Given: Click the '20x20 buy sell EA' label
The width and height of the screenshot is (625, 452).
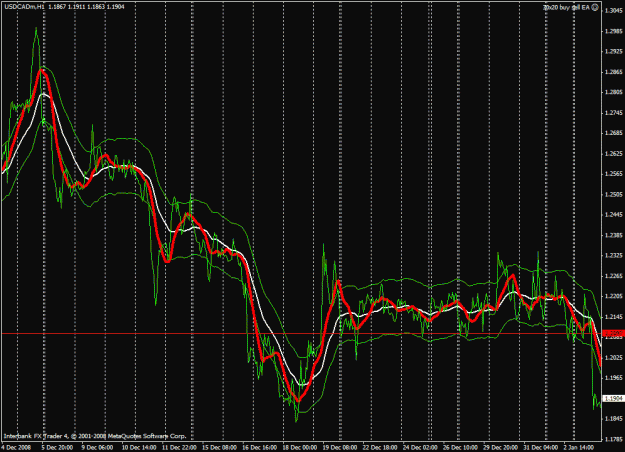Looking at the screenshot, I should pos(567,7).
